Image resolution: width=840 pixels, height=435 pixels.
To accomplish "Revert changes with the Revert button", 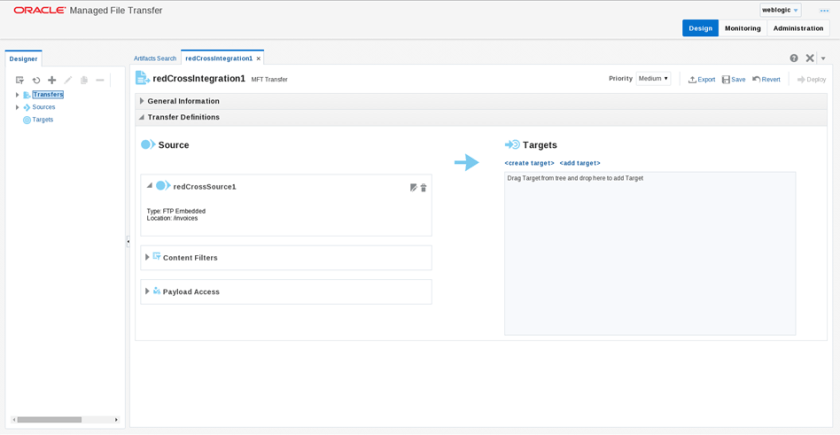I will (766, 79).
